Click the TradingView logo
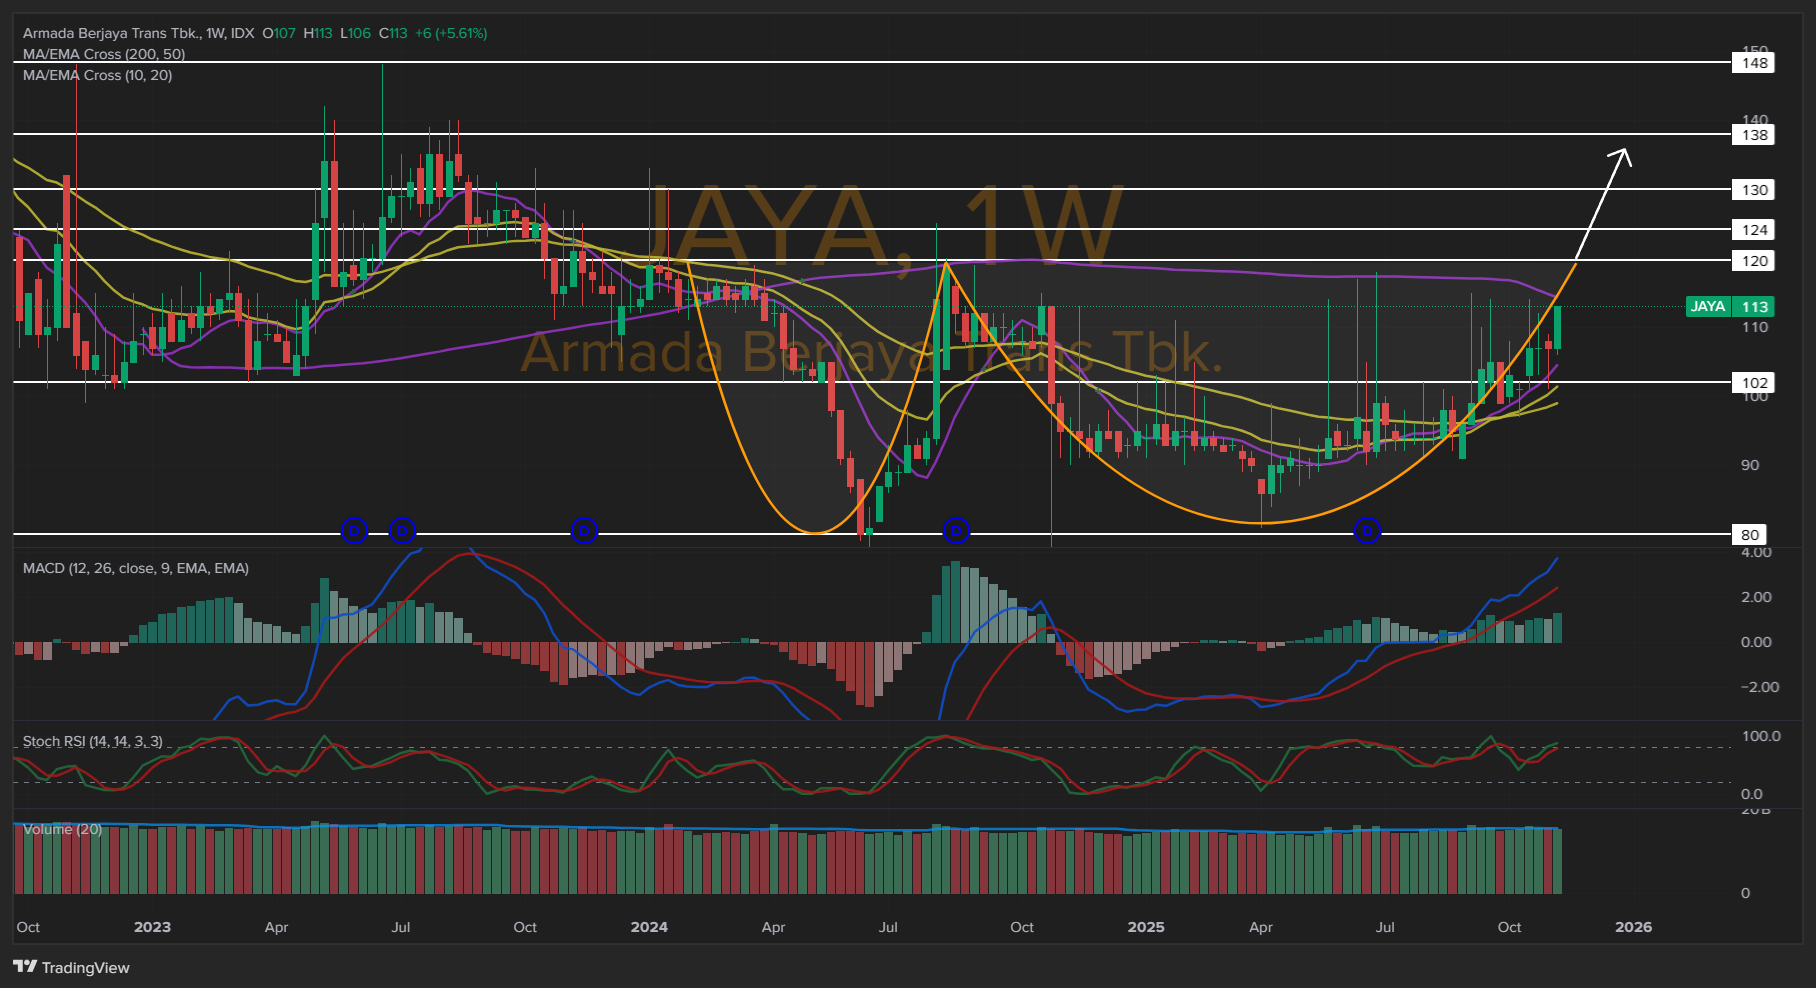 pyautogui.click(x=71, y=967)
